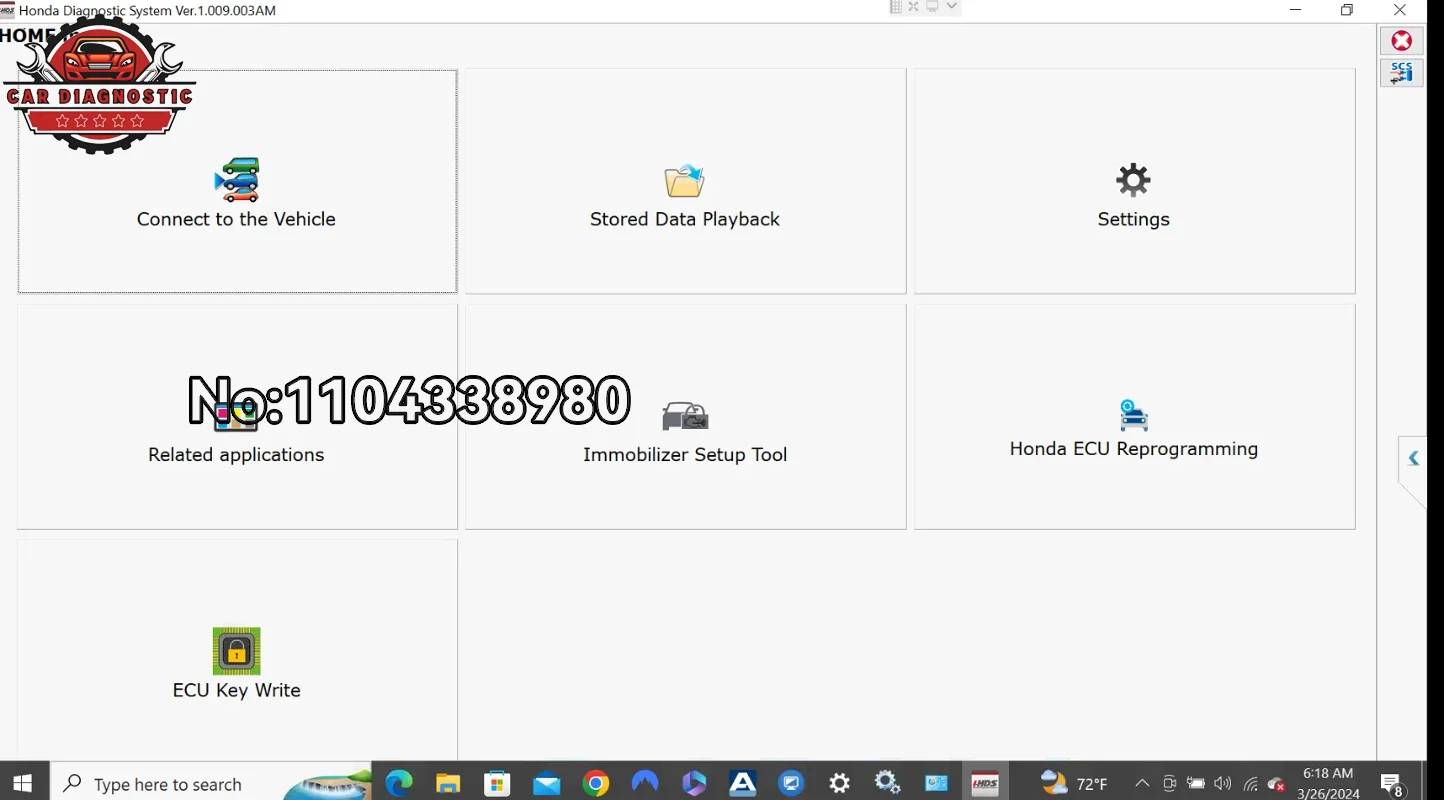
Task: Open the Windows Start menu
Action: point(23,784)
